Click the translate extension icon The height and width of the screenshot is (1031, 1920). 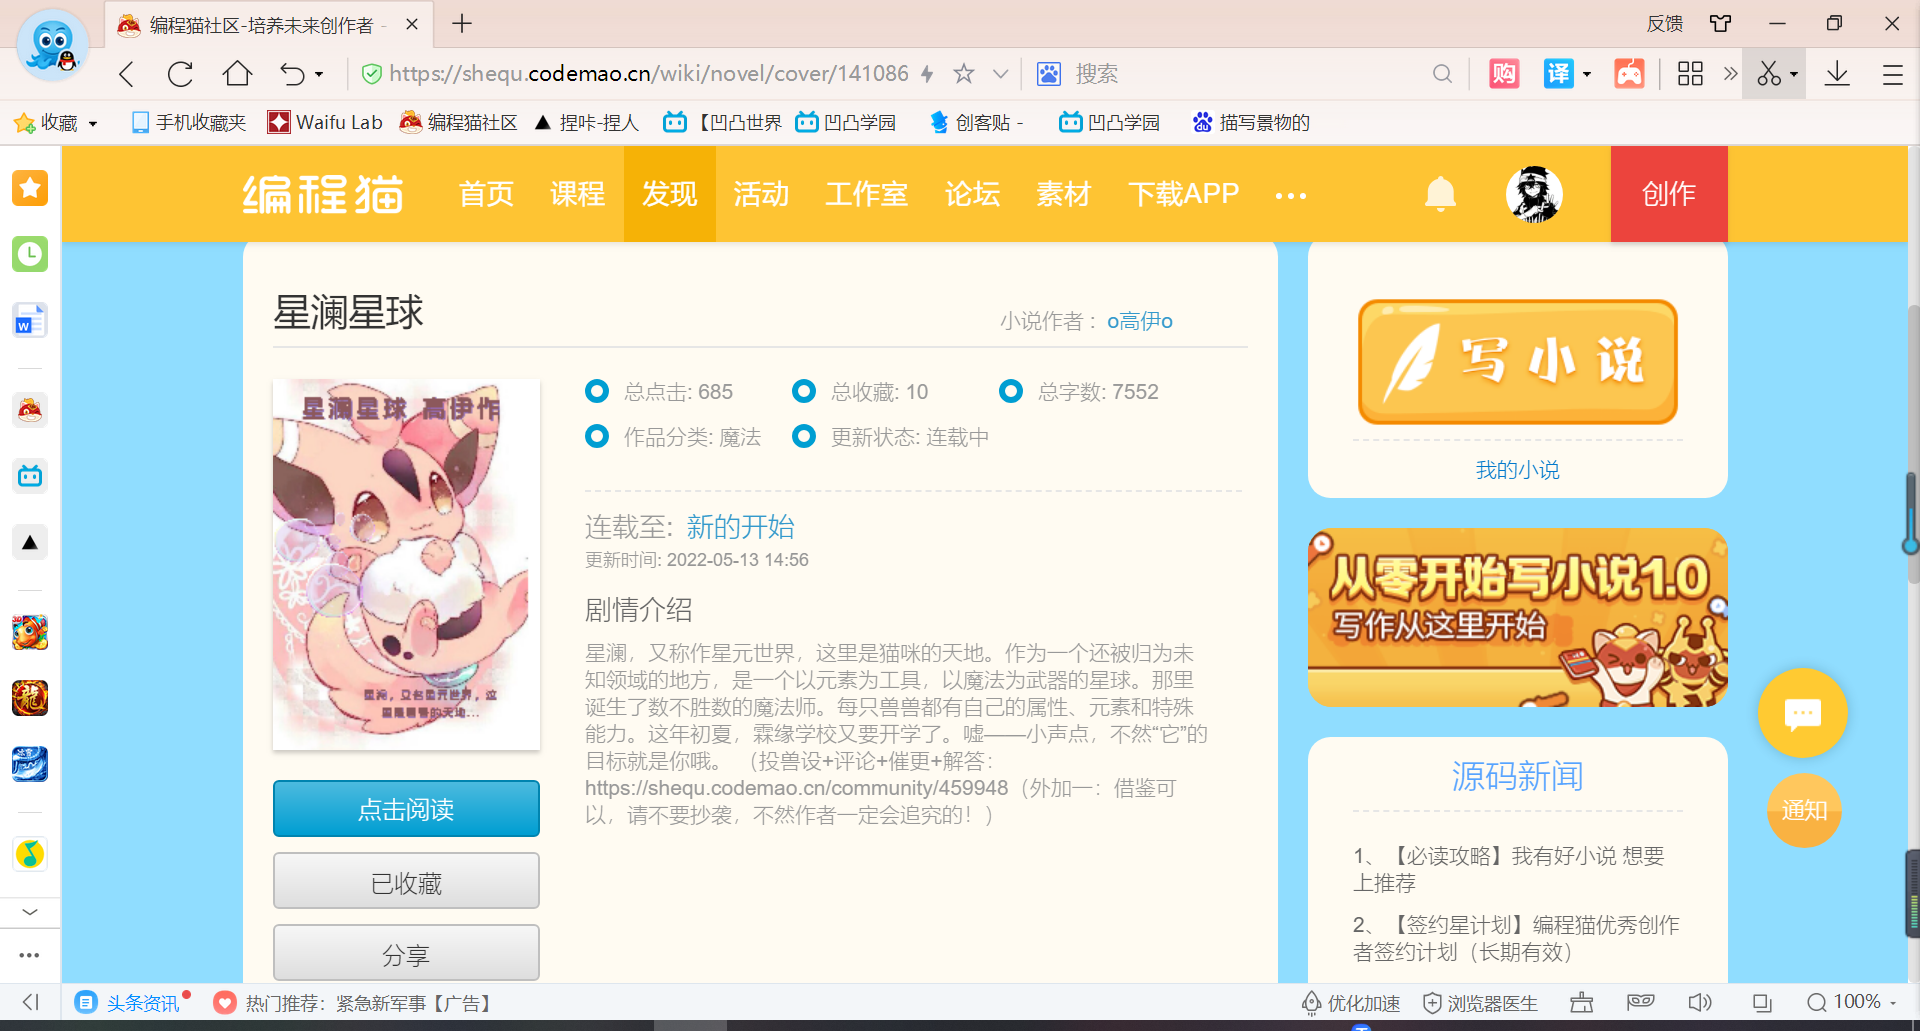1558,73
